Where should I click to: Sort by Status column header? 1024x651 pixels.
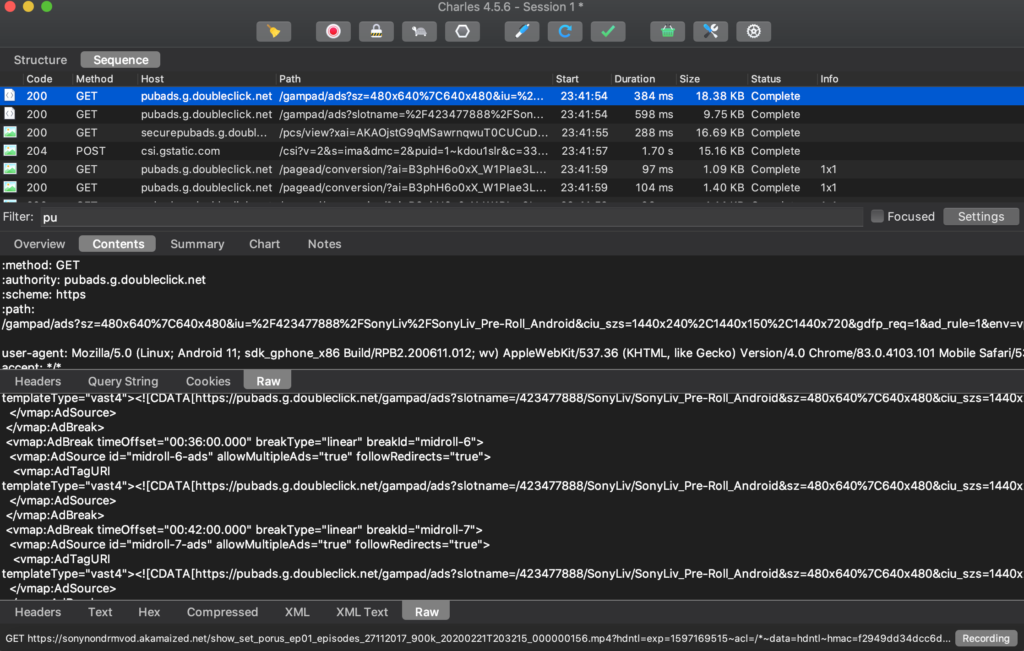[x=765, y=78]
